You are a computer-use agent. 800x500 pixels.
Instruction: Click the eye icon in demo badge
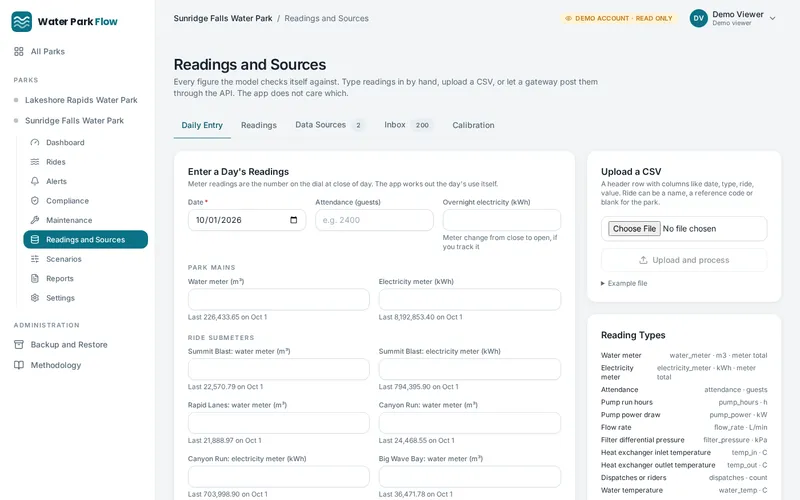[568, 18]
